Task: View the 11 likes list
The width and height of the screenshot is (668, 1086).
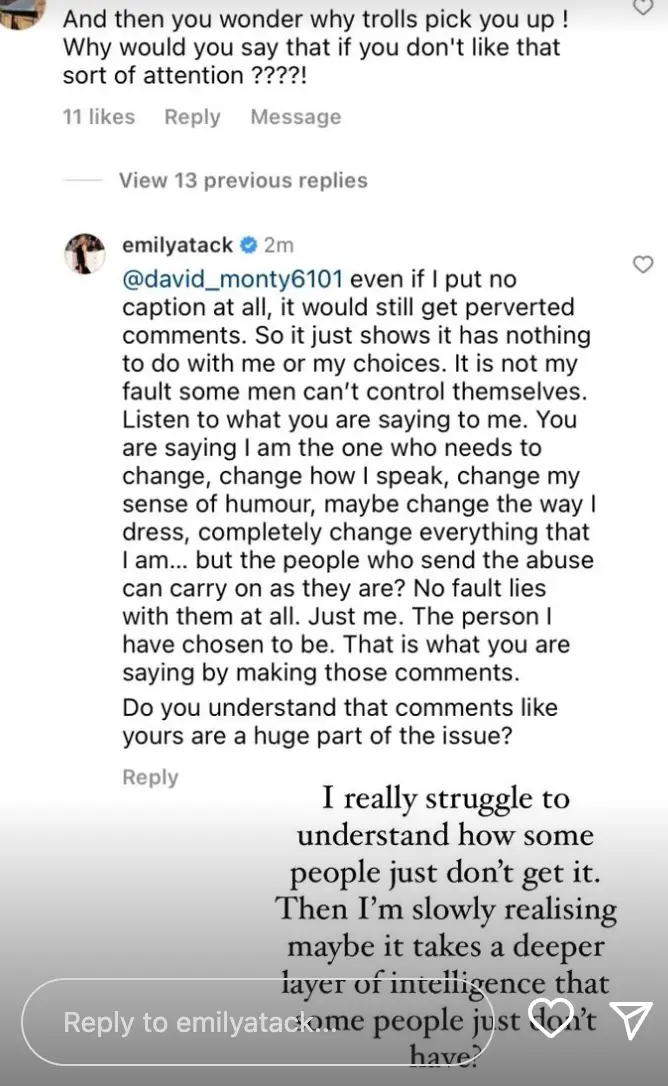Action: 97,117
